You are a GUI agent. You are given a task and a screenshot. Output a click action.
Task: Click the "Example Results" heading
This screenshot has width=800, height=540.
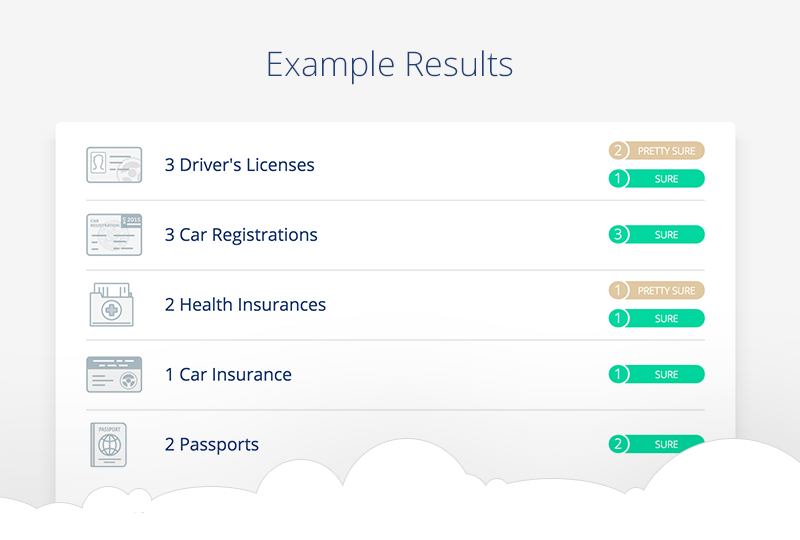pos(389,65)
